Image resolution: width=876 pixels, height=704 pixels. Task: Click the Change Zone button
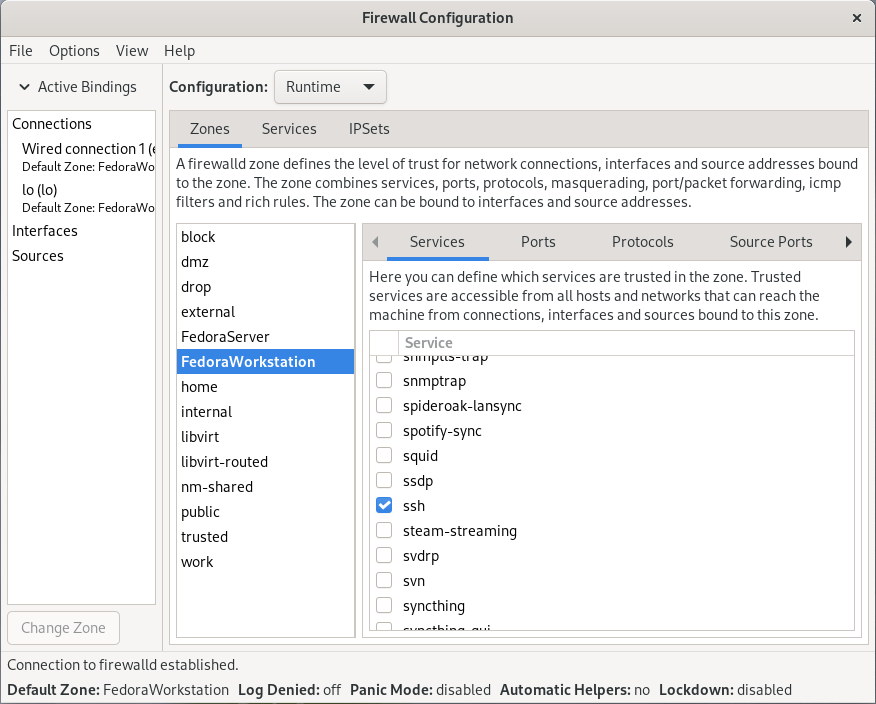pyautogui.click(x=64, y=628)
